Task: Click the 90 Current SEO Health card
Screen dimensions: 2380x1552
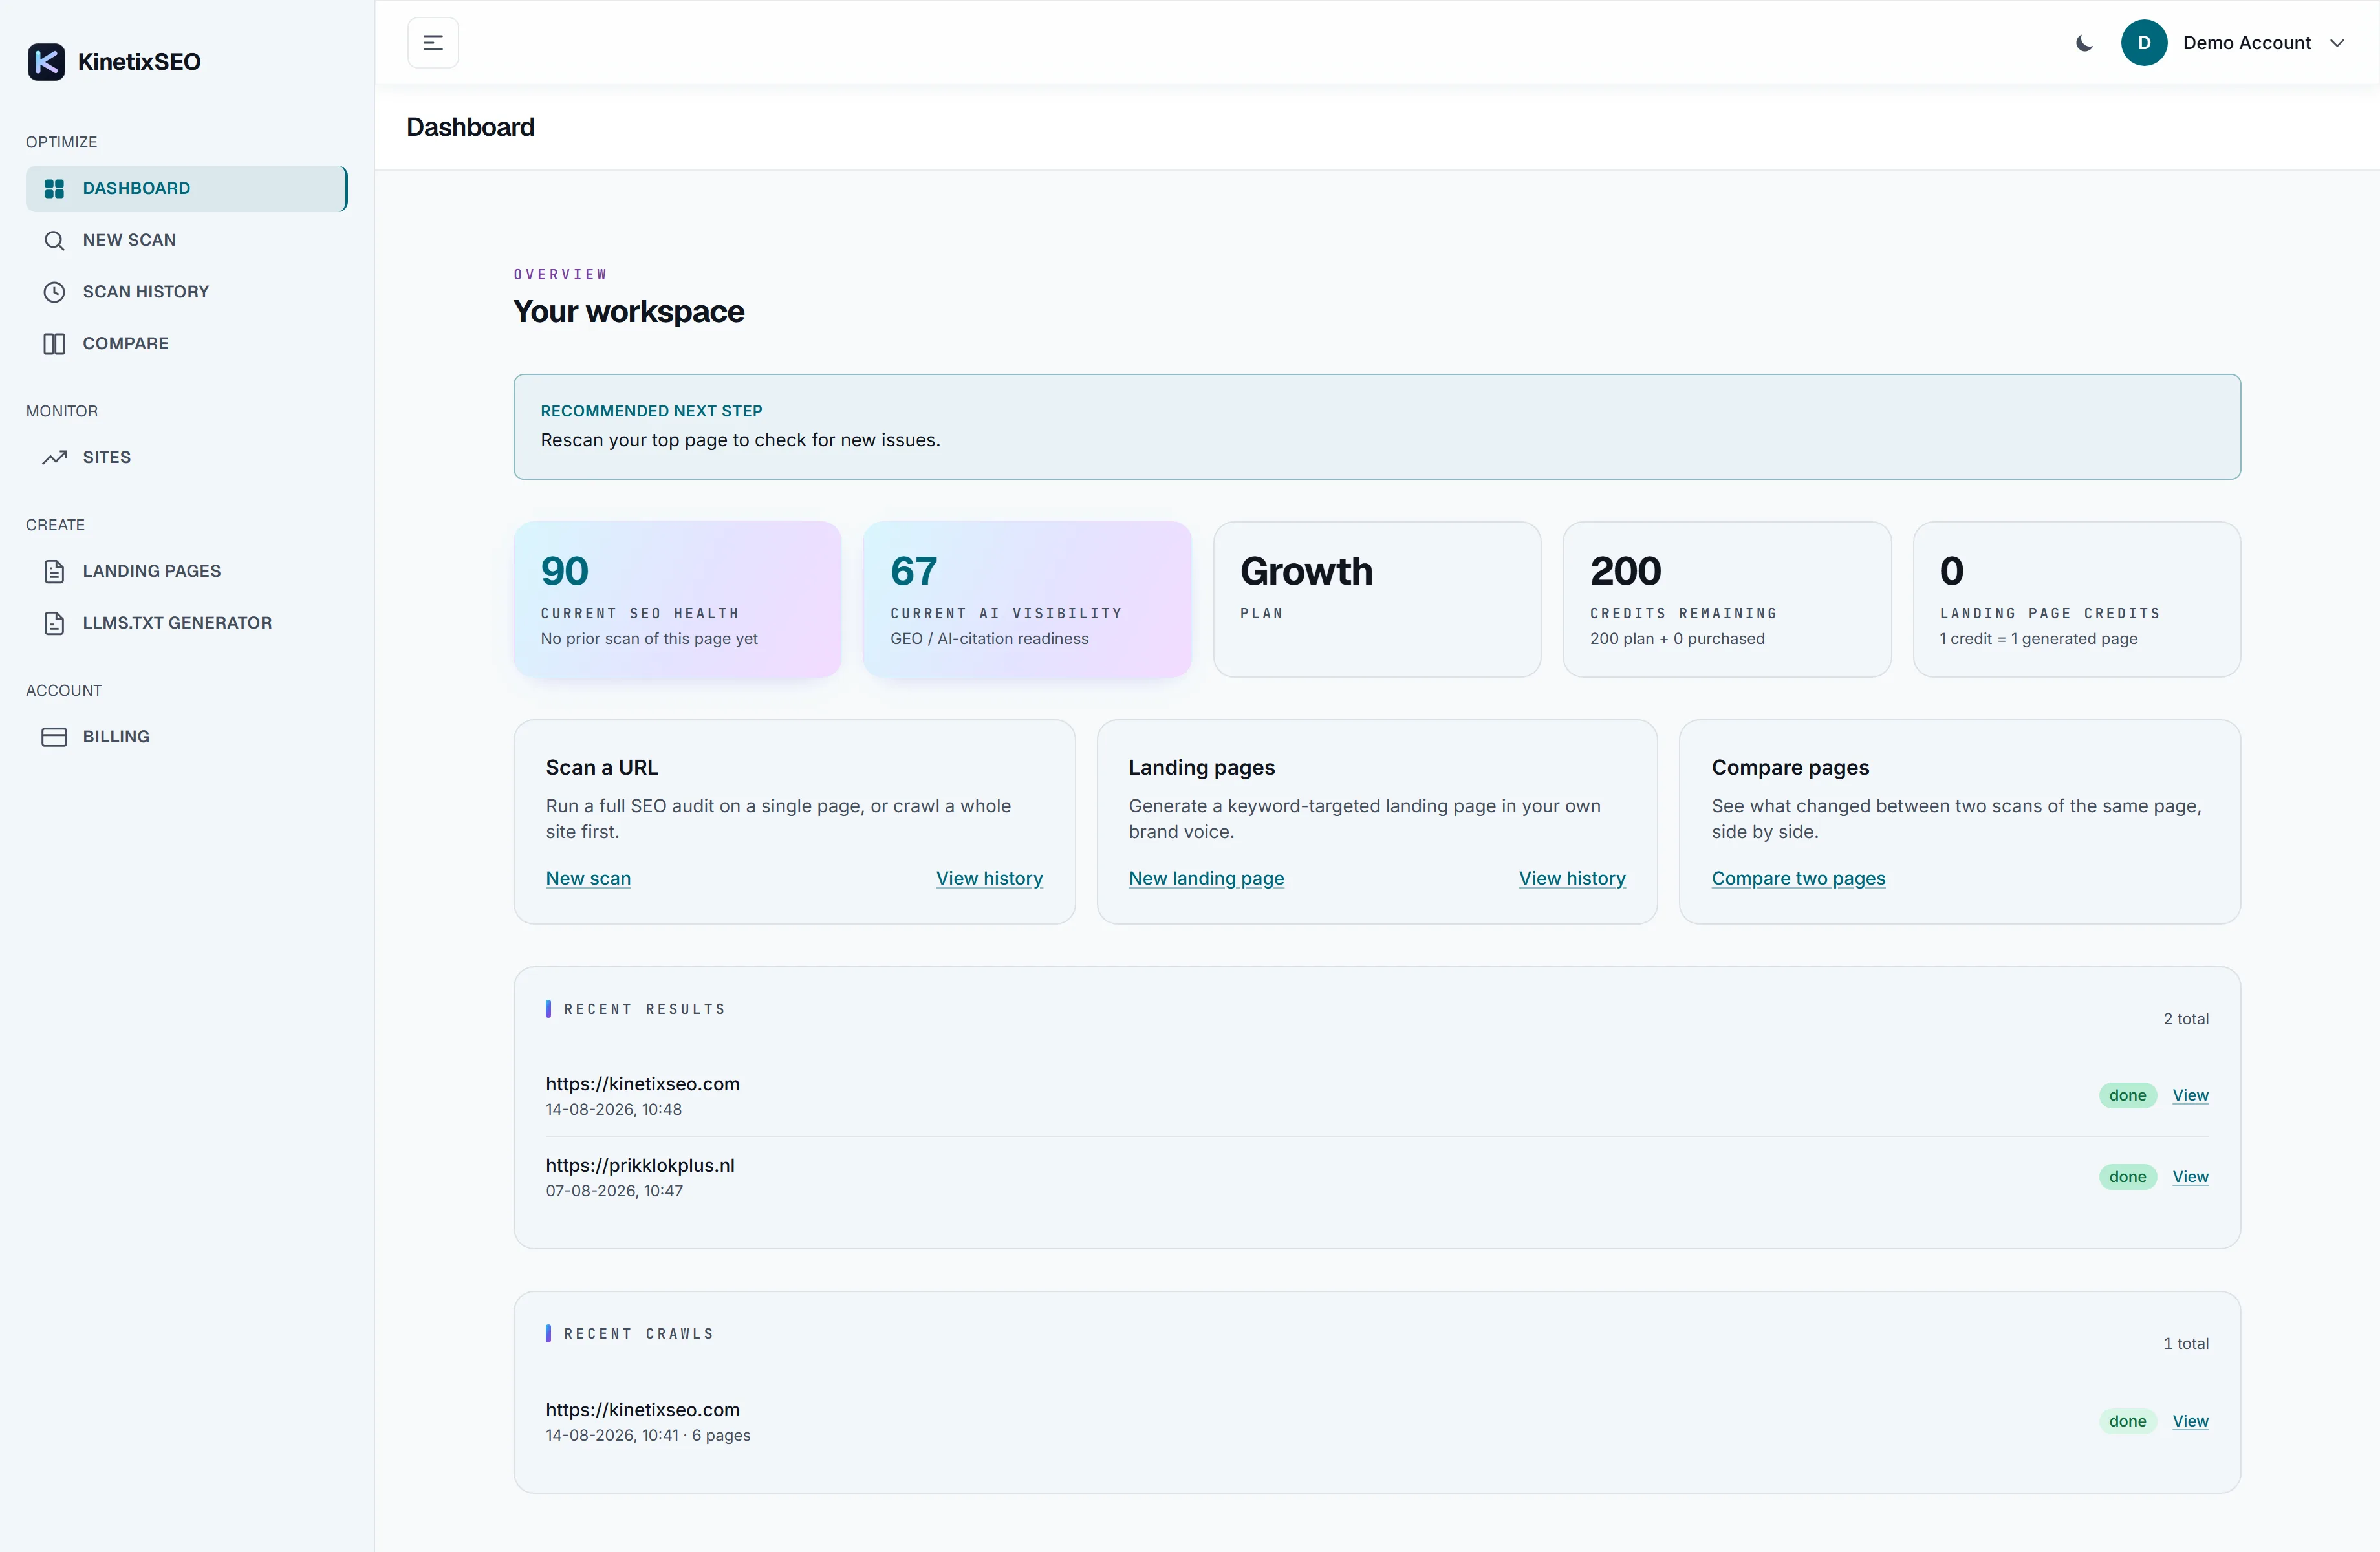Action: [x=677, y=599]
